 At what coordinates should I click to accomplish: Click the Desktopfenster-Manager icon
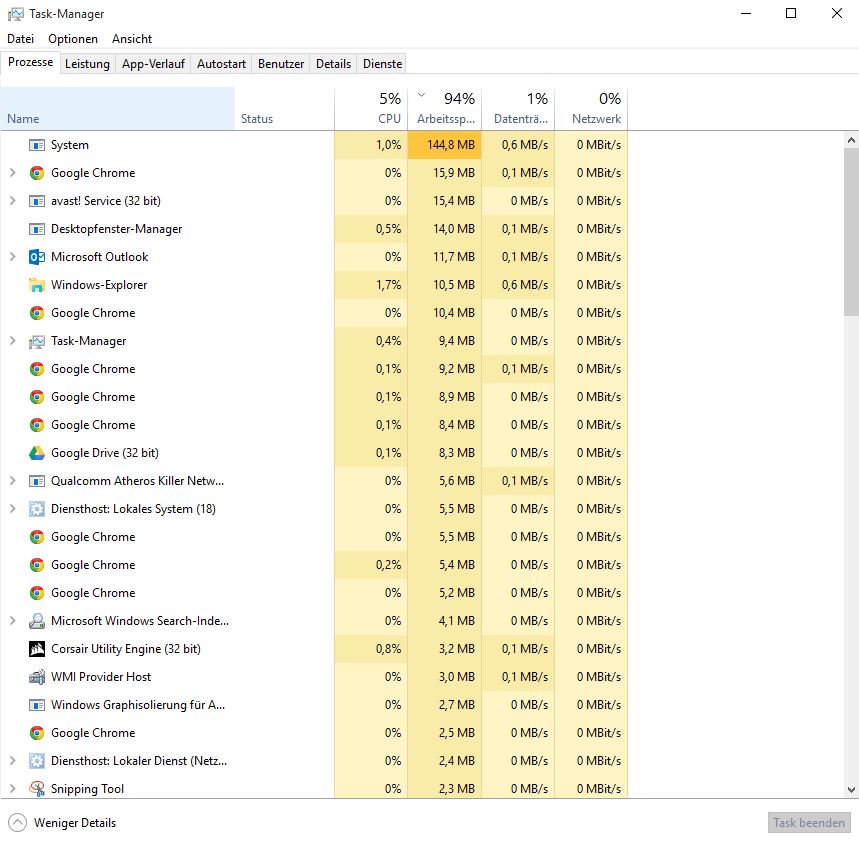pos(37,229)
